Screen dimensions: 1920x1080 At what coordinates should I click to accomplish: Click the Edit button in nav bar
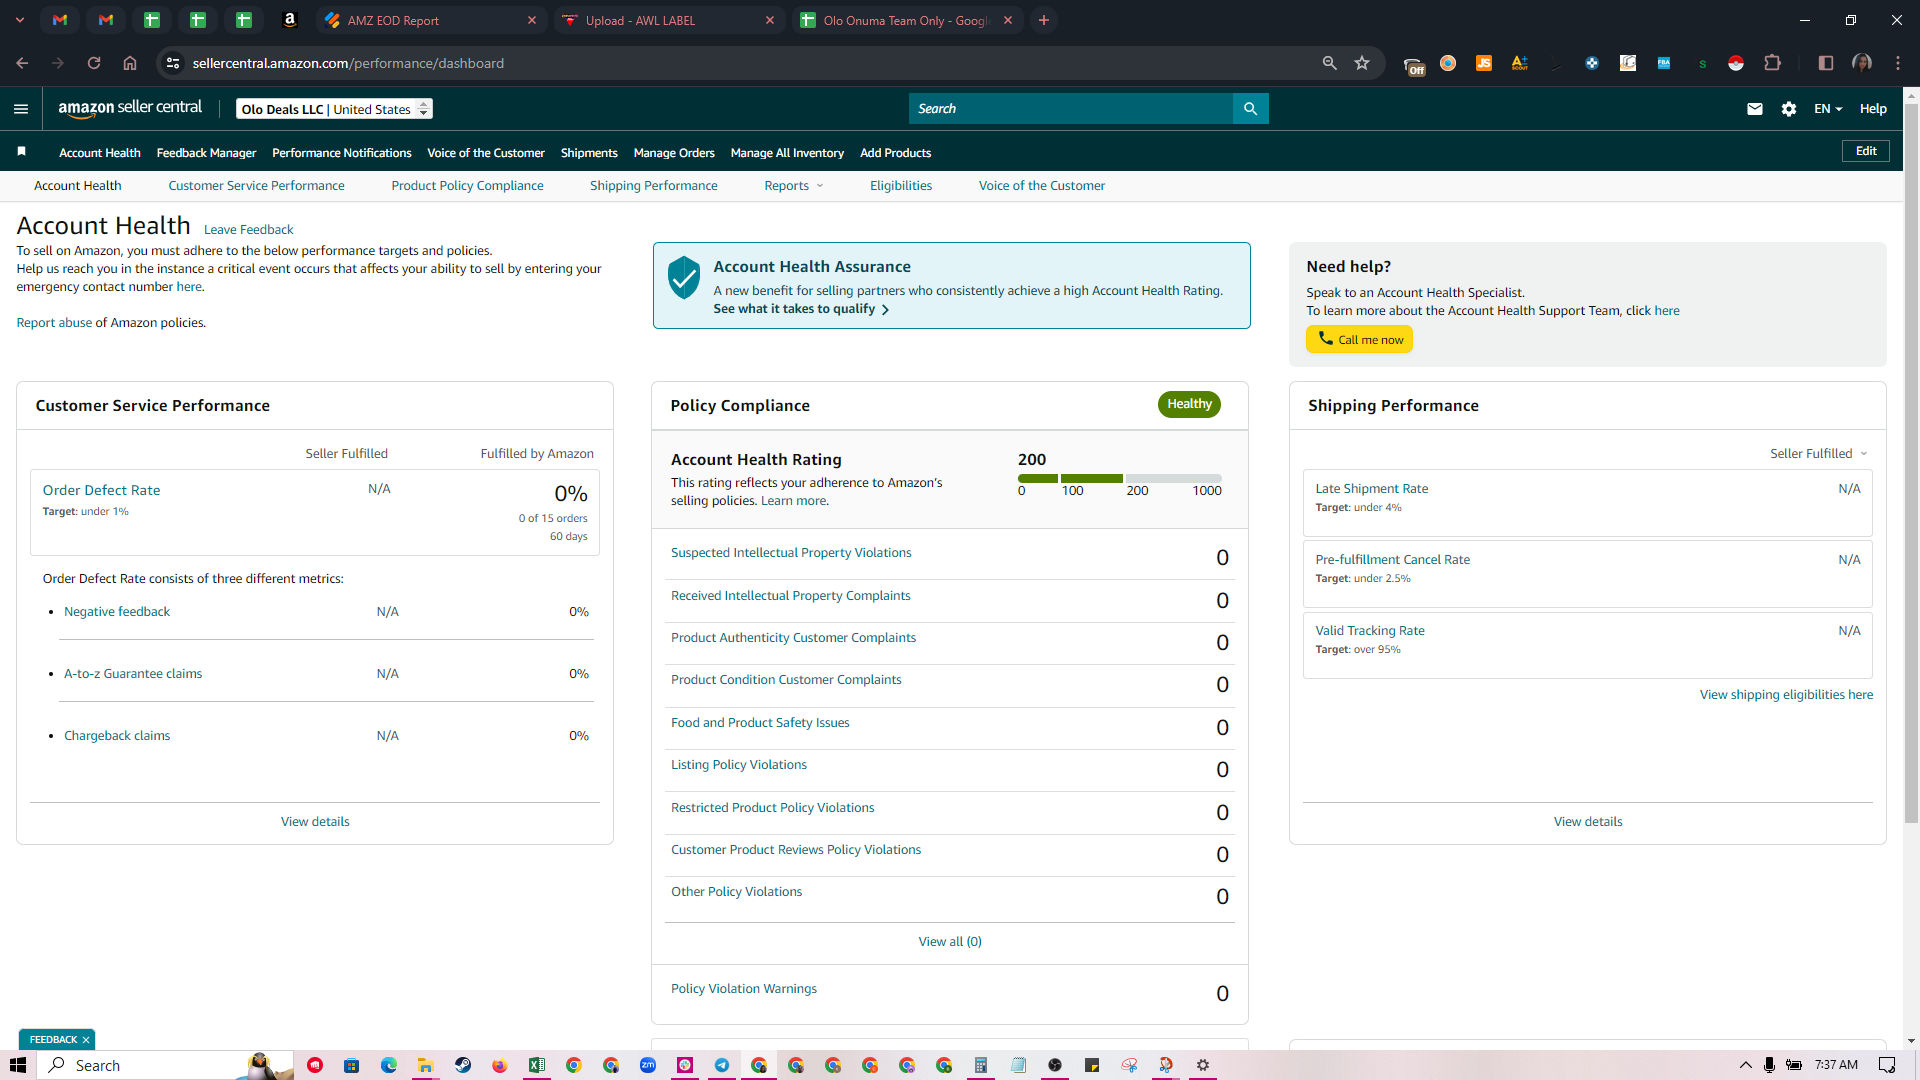(x=1866, y=151)
